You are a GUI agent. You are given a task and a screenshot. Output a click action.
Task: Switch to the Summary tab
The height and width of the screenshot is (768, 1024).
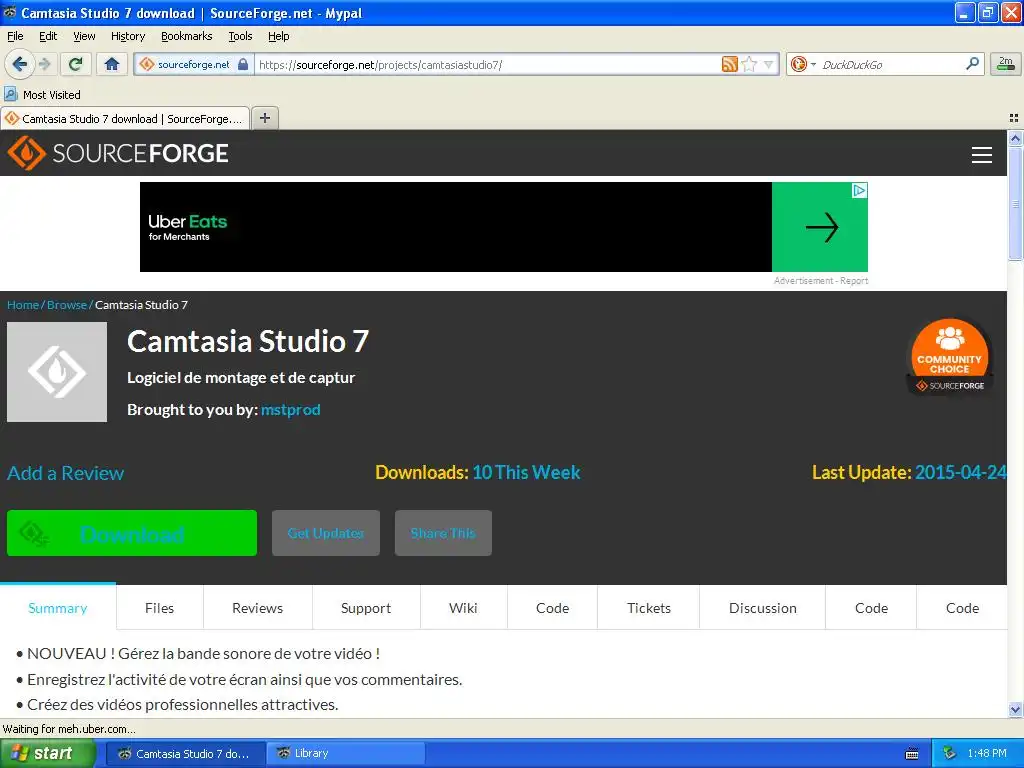point(58,607)
